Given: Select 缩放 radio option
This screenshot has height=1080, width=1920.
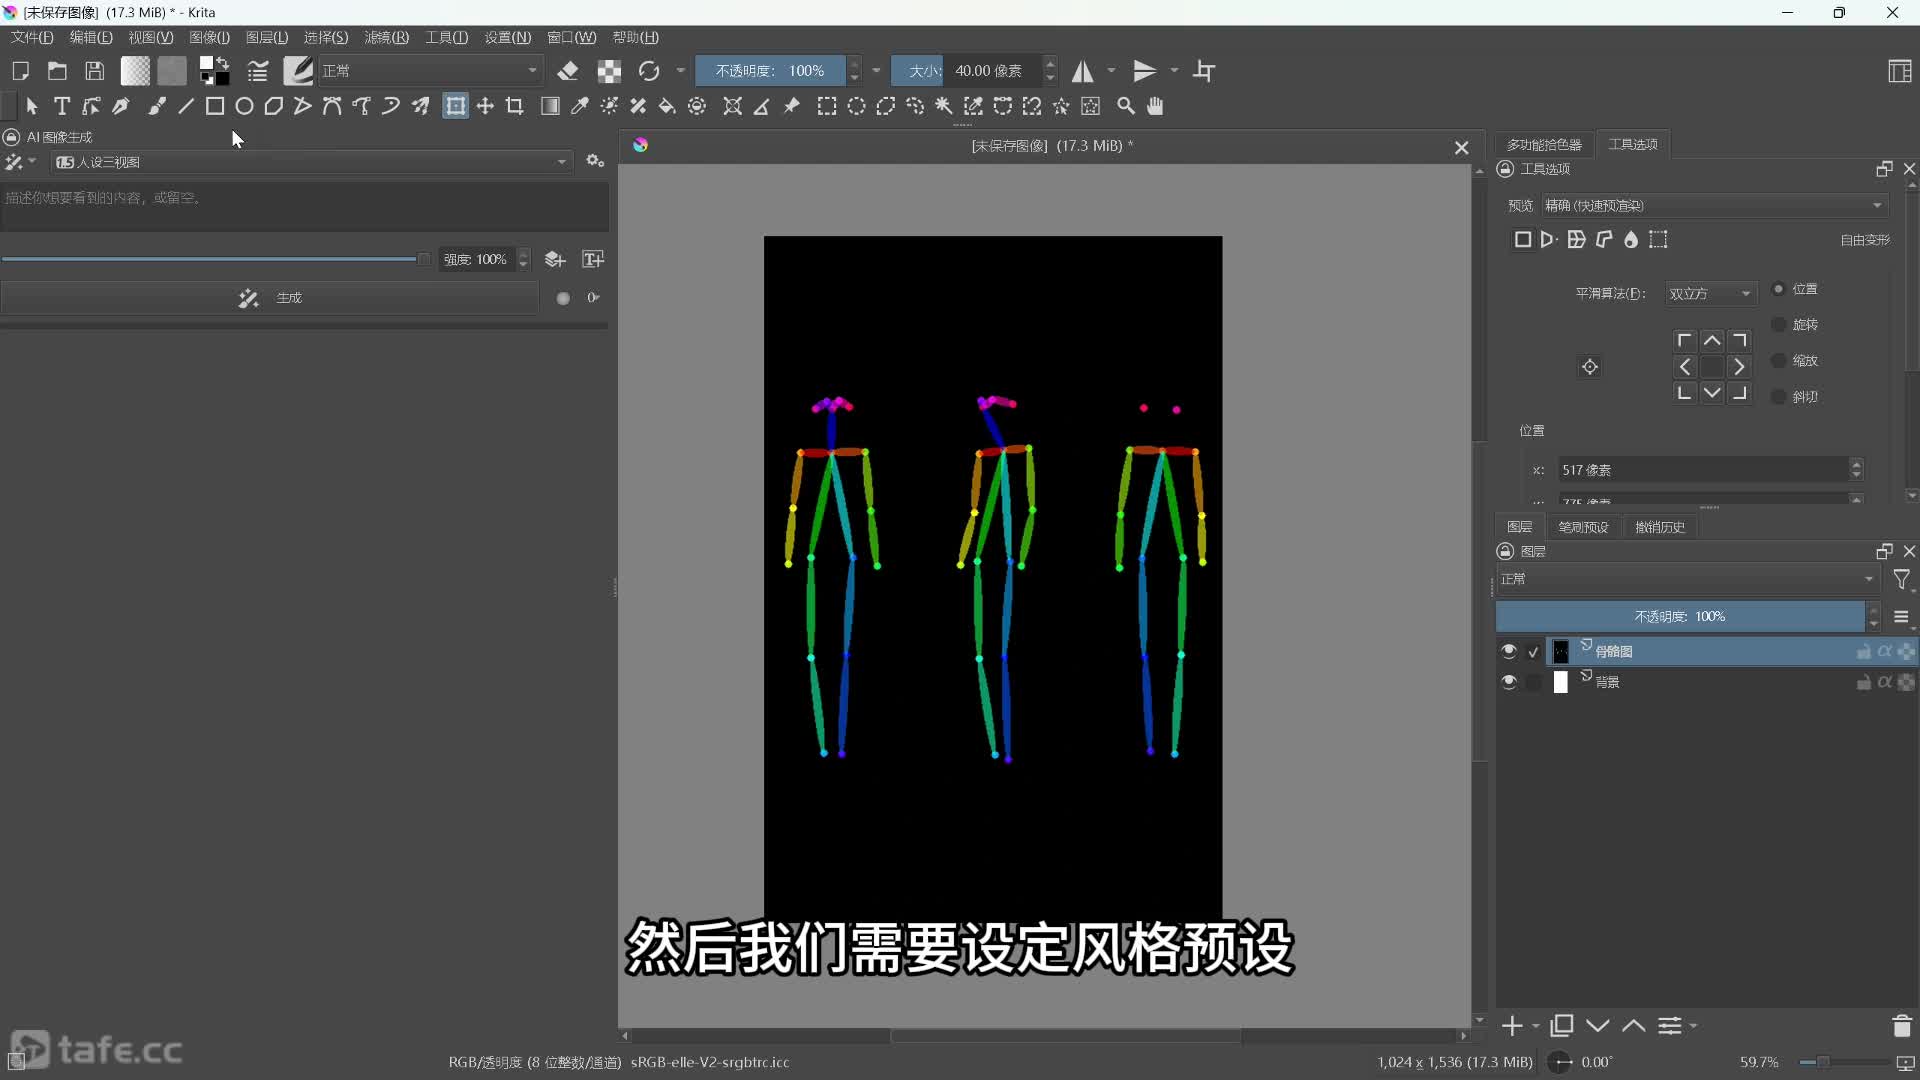Looking at the screenshot, I should pos(1779,361).
